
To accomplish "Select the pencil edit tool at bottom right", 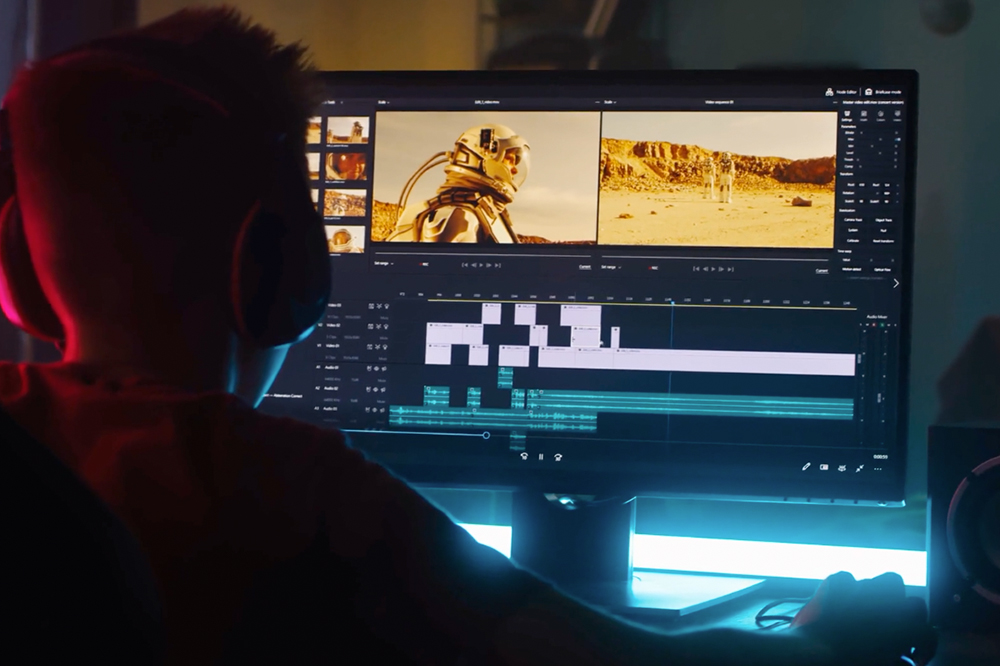I will 806,466.
